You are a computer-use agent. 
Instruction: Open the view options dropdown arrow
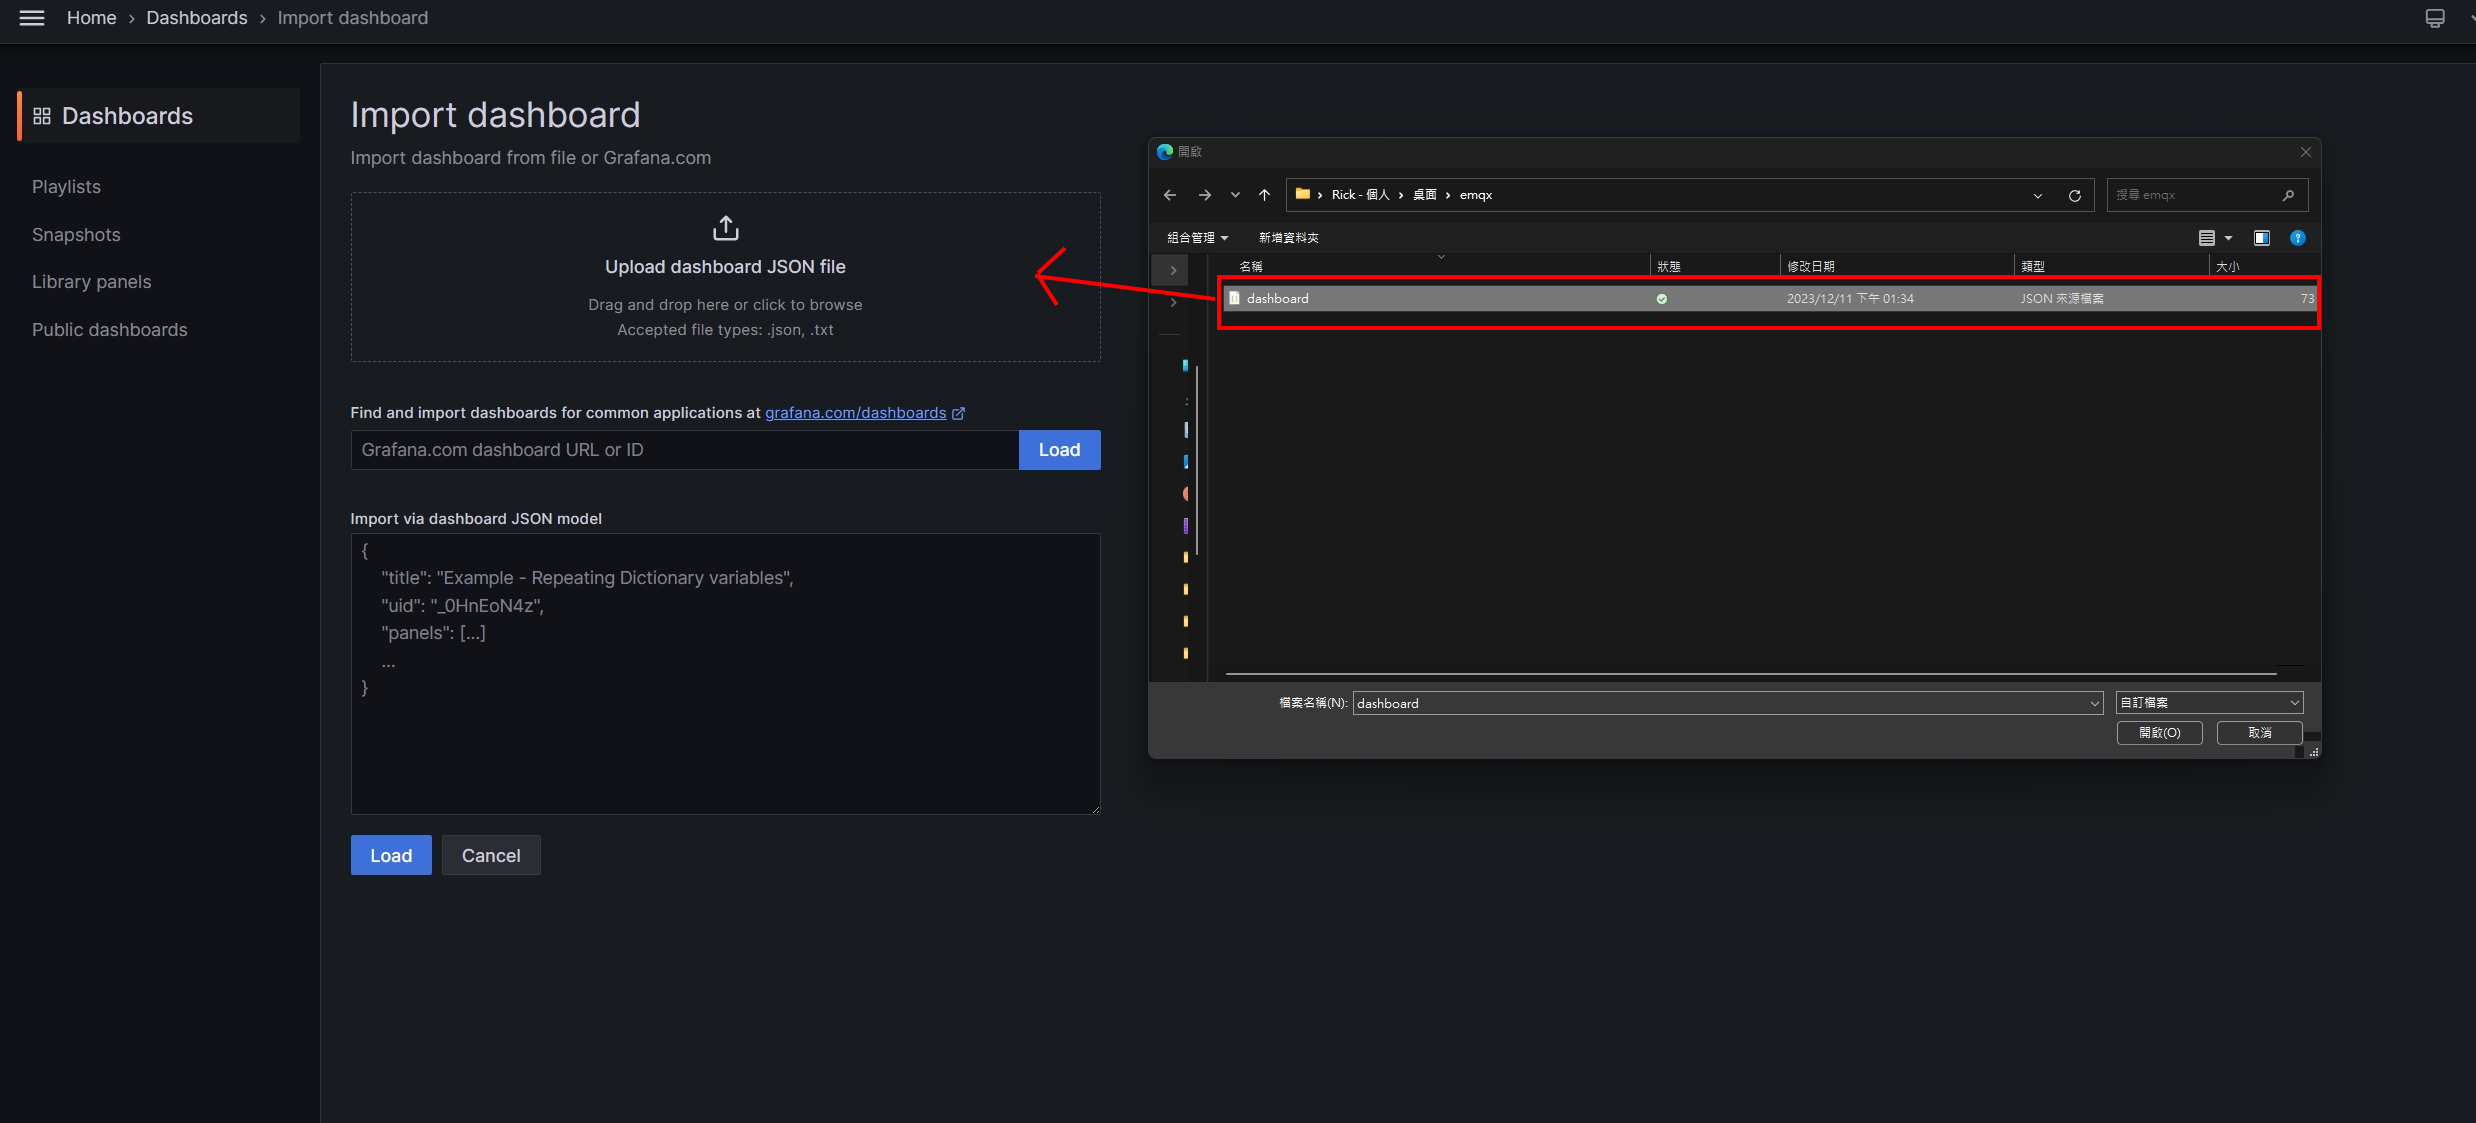2229,238
